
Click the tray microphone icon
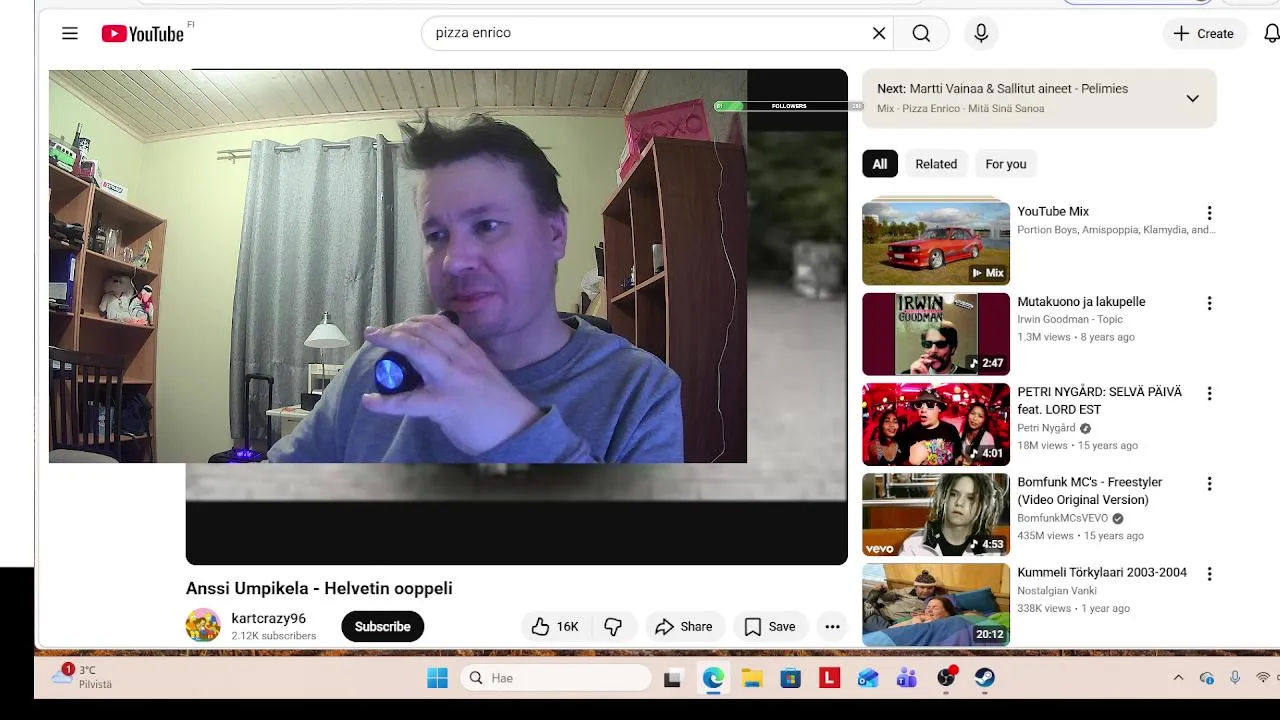pyautogui.click(x=1235, y=678)
